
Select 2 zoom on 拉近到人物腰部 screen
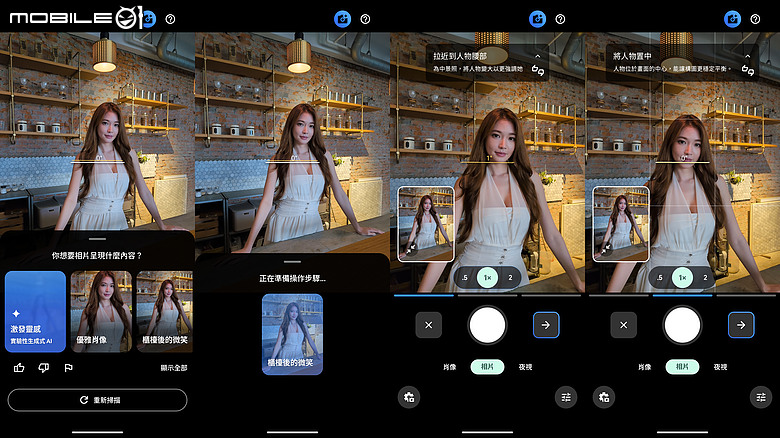(x=510, y=278)
